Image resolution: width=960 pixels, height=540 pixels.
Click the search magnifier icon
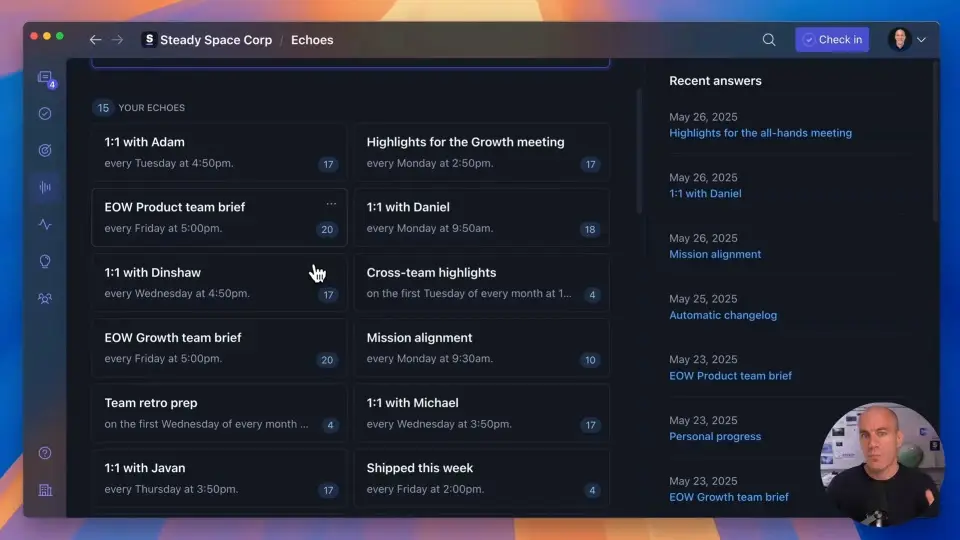769,40
